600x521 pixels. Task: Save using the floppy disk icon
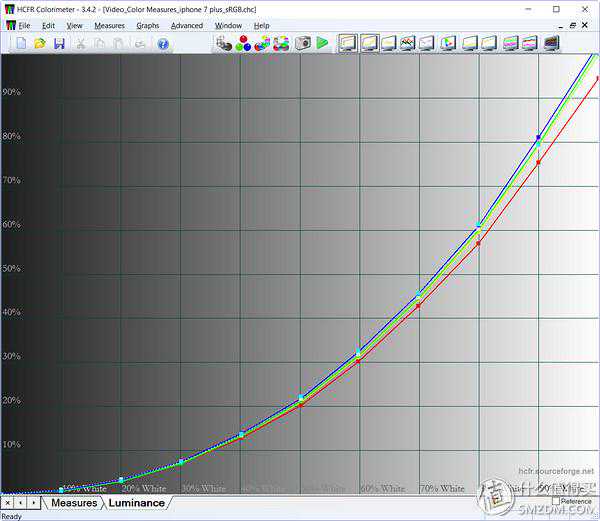59,43
